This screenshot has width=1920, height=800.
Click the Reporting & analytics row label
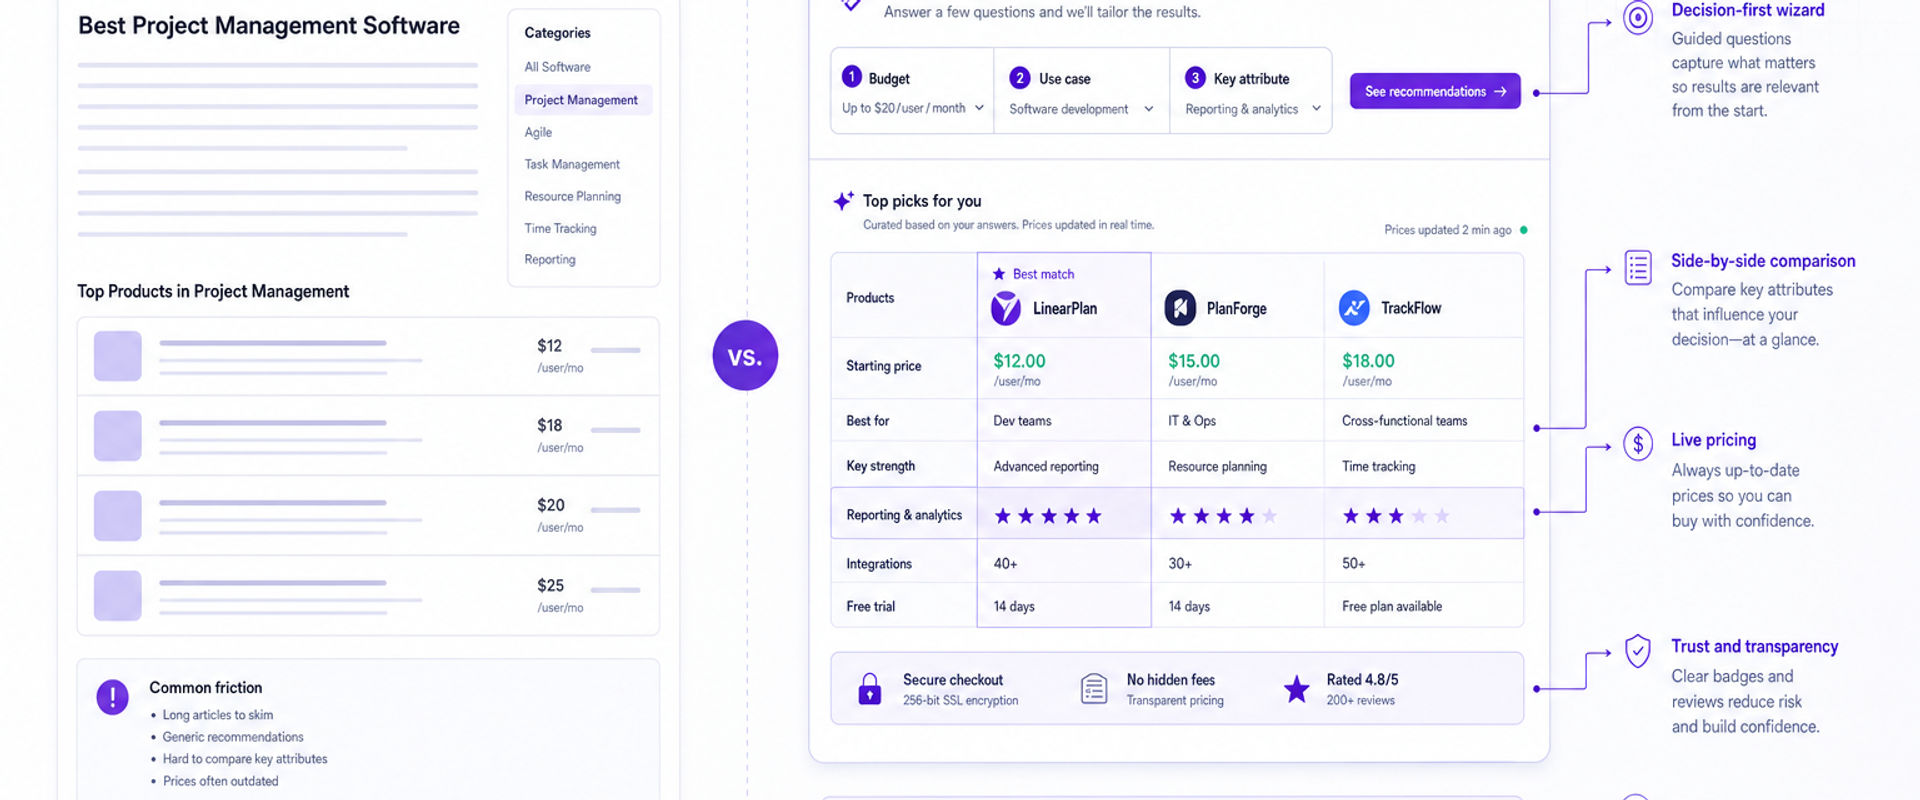coord(904,515)
